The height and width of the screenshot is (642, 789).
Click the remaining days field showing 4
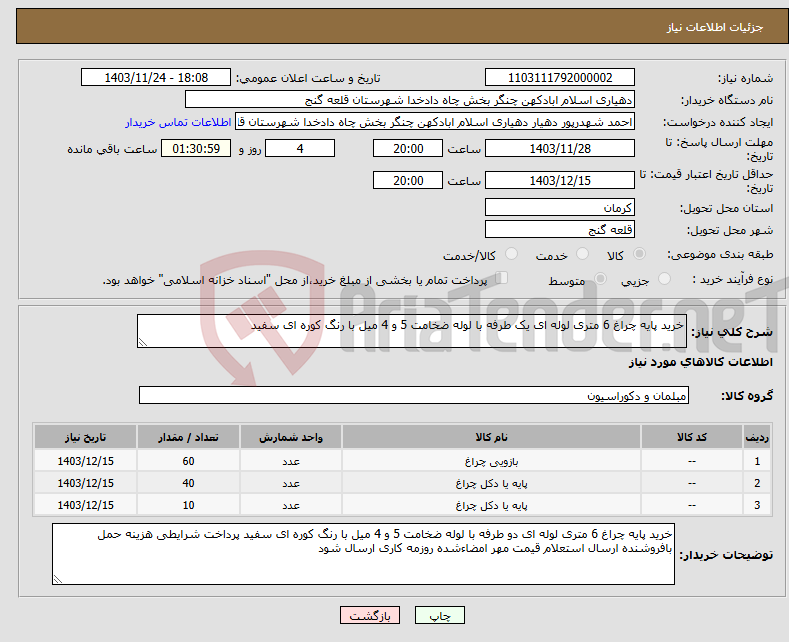[x=300, y=148]
